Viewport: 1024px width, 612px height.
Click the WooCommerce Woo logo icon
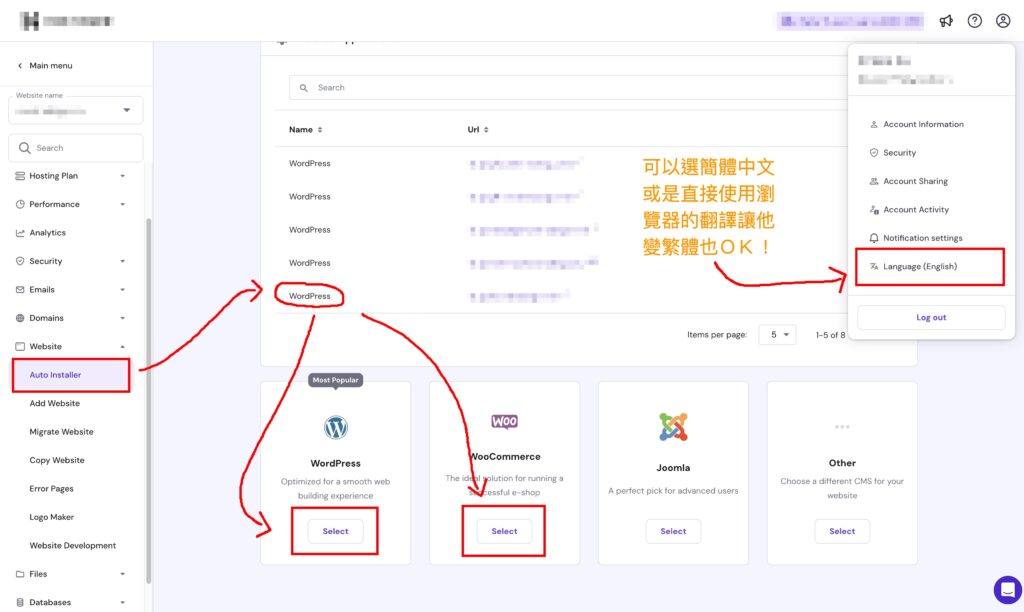[504, 421]
